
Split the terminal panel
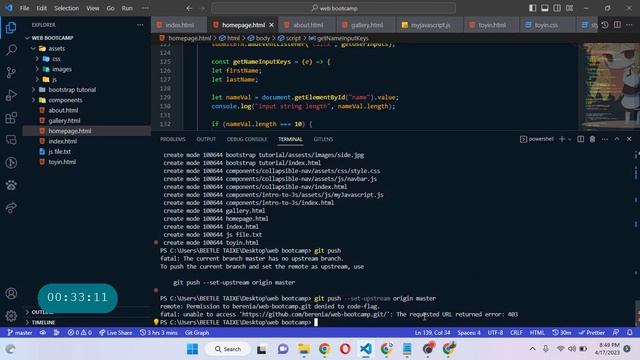click(580, 139)
